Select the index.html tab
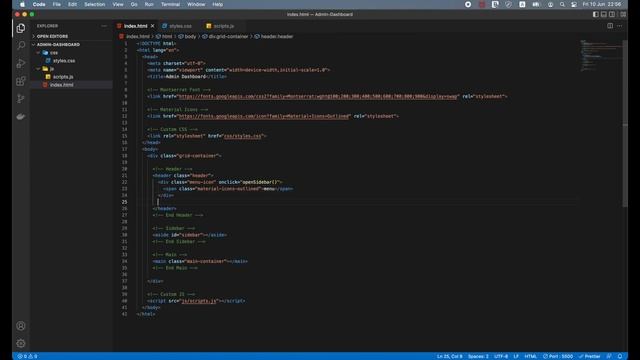Viewport: 640px width, 360px height. tap(136, 26)
